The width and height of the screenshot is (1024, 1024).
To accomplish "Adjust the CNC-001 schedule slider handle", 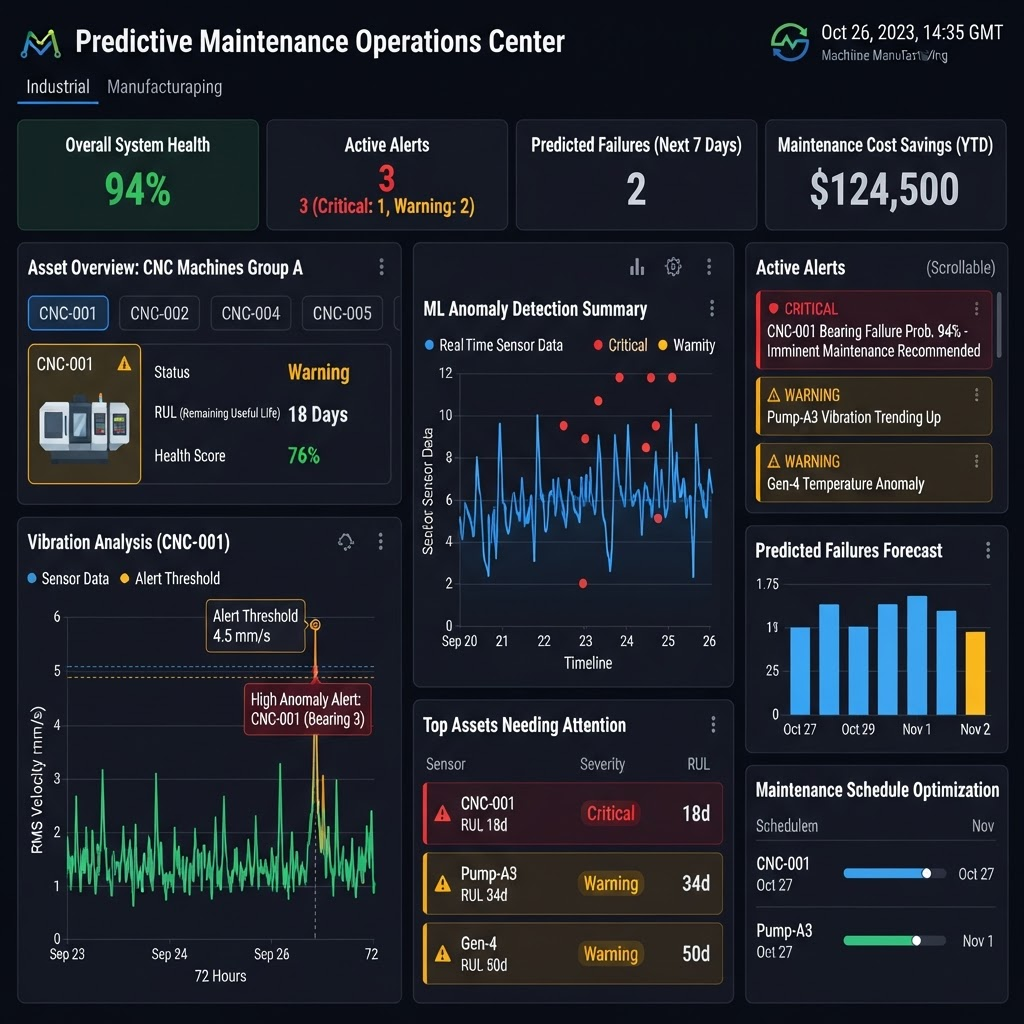I will coord(926,873).
